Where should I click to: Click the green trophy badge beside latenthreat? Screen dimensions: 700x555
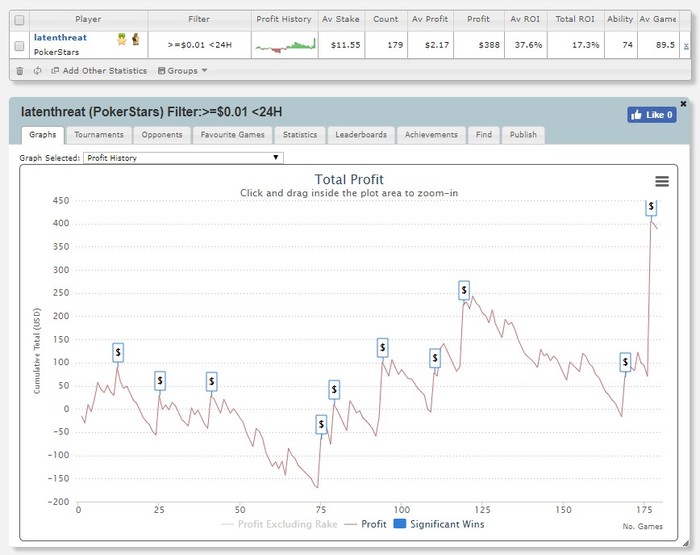pos(122,39)
